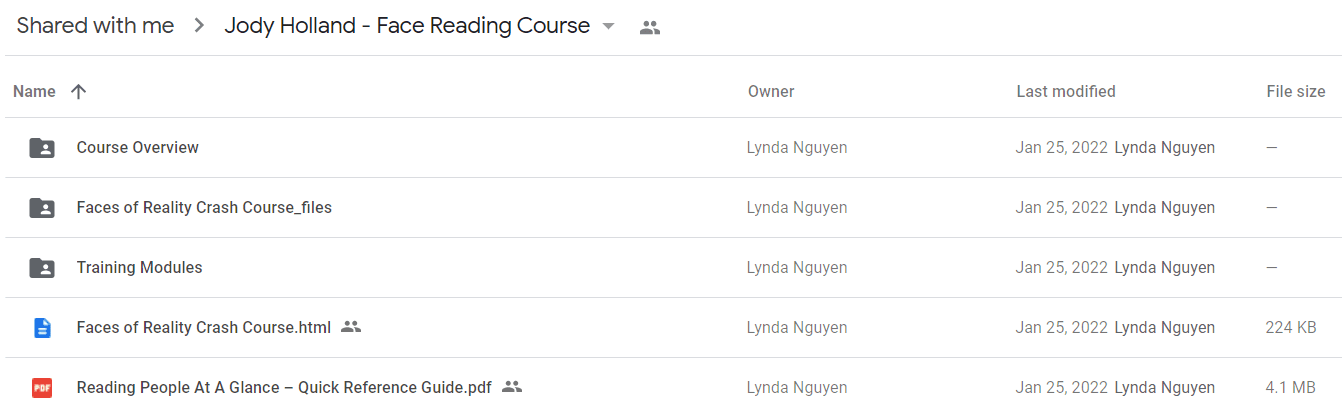Select the Training Modules folder icon
The image size is (1342, 410).
[x=42, y=268]
